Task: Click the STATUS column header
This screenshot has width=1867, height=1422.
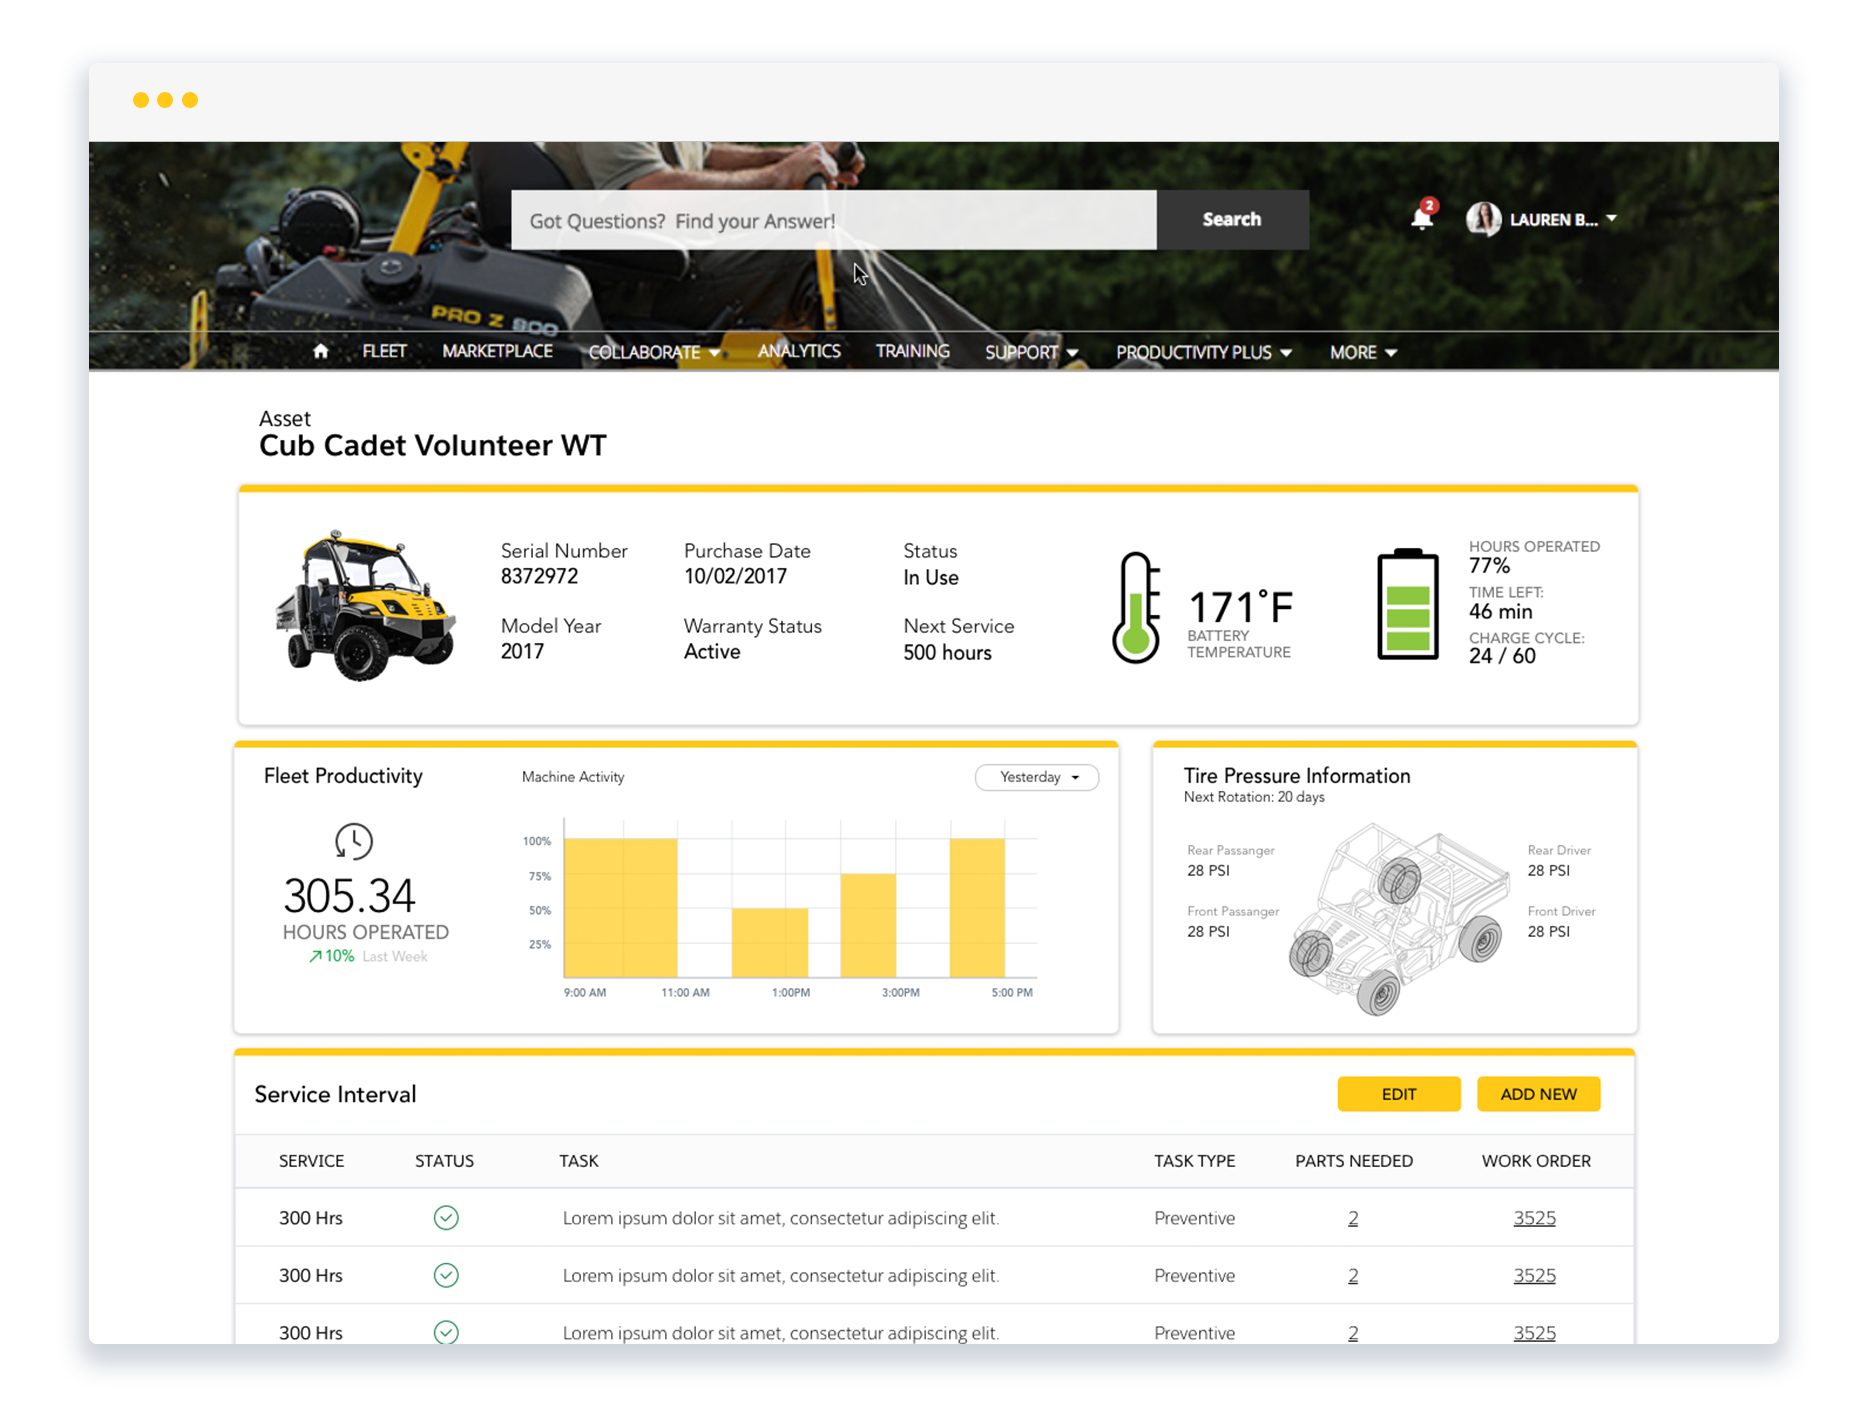Action: [444, 1161]
